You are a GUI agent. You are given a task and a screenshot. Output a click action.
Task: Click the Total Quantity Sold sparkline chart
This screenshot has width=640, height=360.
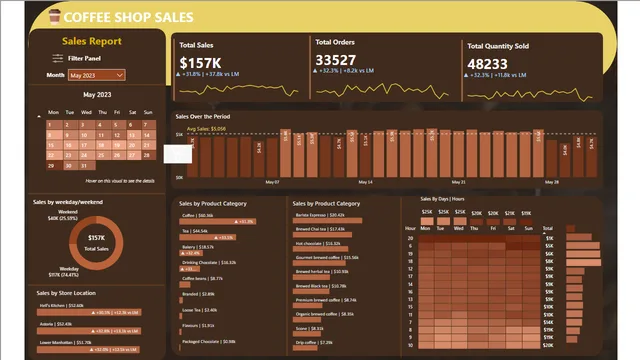[530, 95]
